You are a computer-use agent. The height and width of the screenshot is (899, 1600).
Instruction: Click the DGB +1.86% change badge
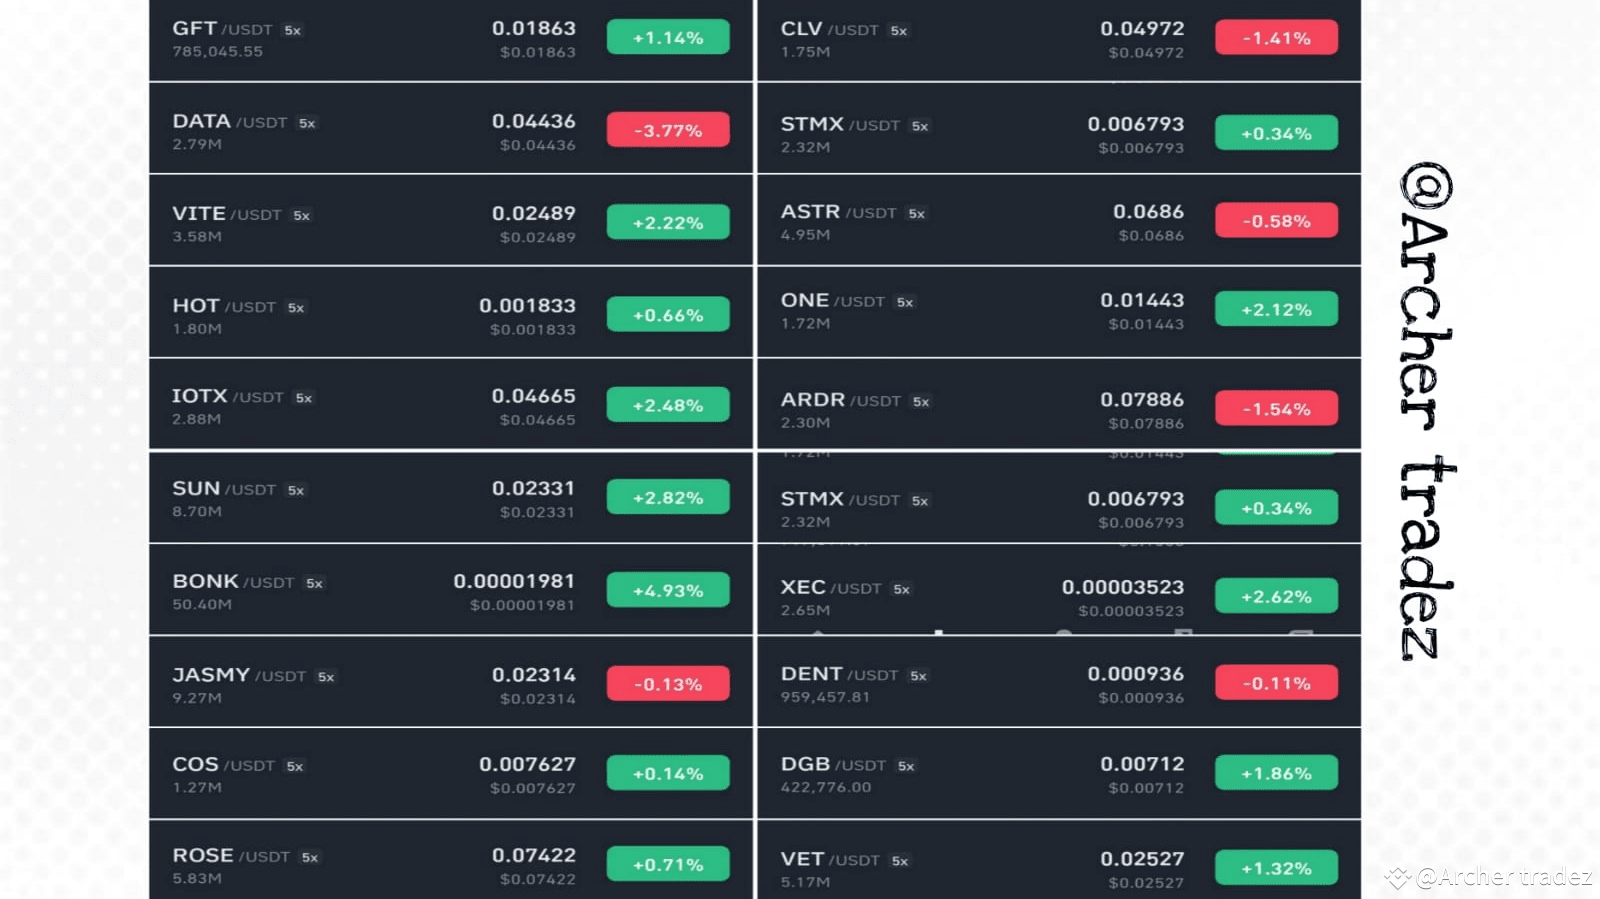coord(1276,773)
